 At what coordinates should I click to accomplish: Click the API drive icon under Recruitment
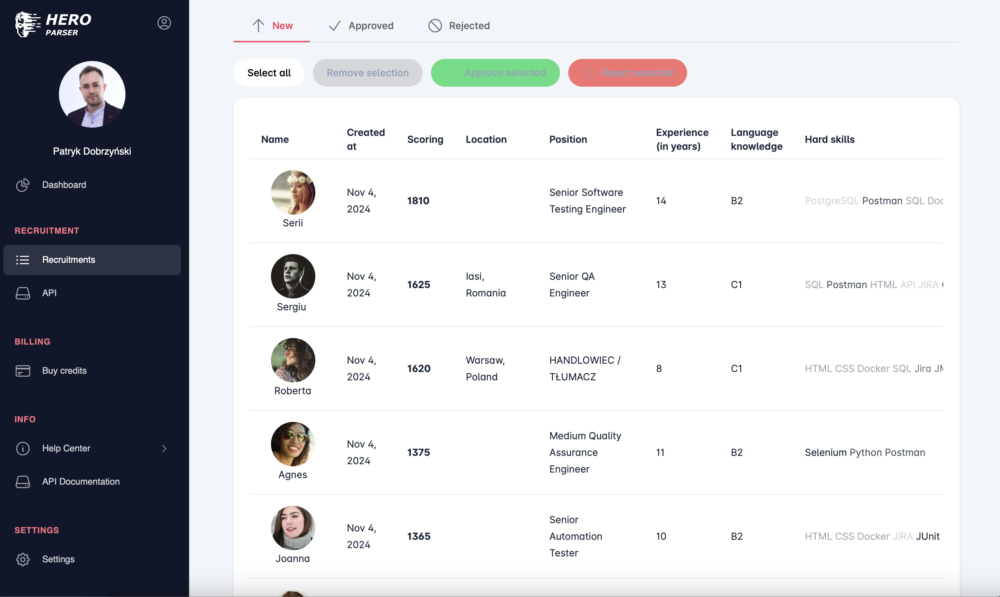[23, 293]
